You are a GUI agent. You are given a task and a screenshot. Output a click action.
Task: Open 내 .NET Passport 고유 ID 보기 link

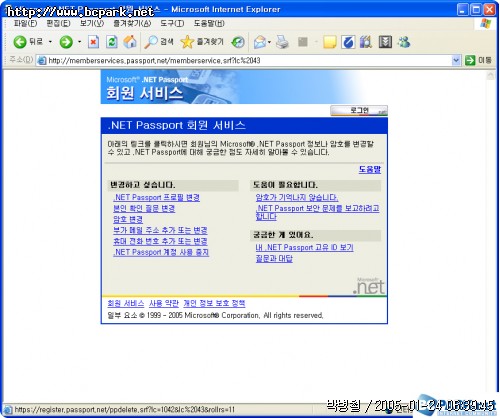(304, 247)
